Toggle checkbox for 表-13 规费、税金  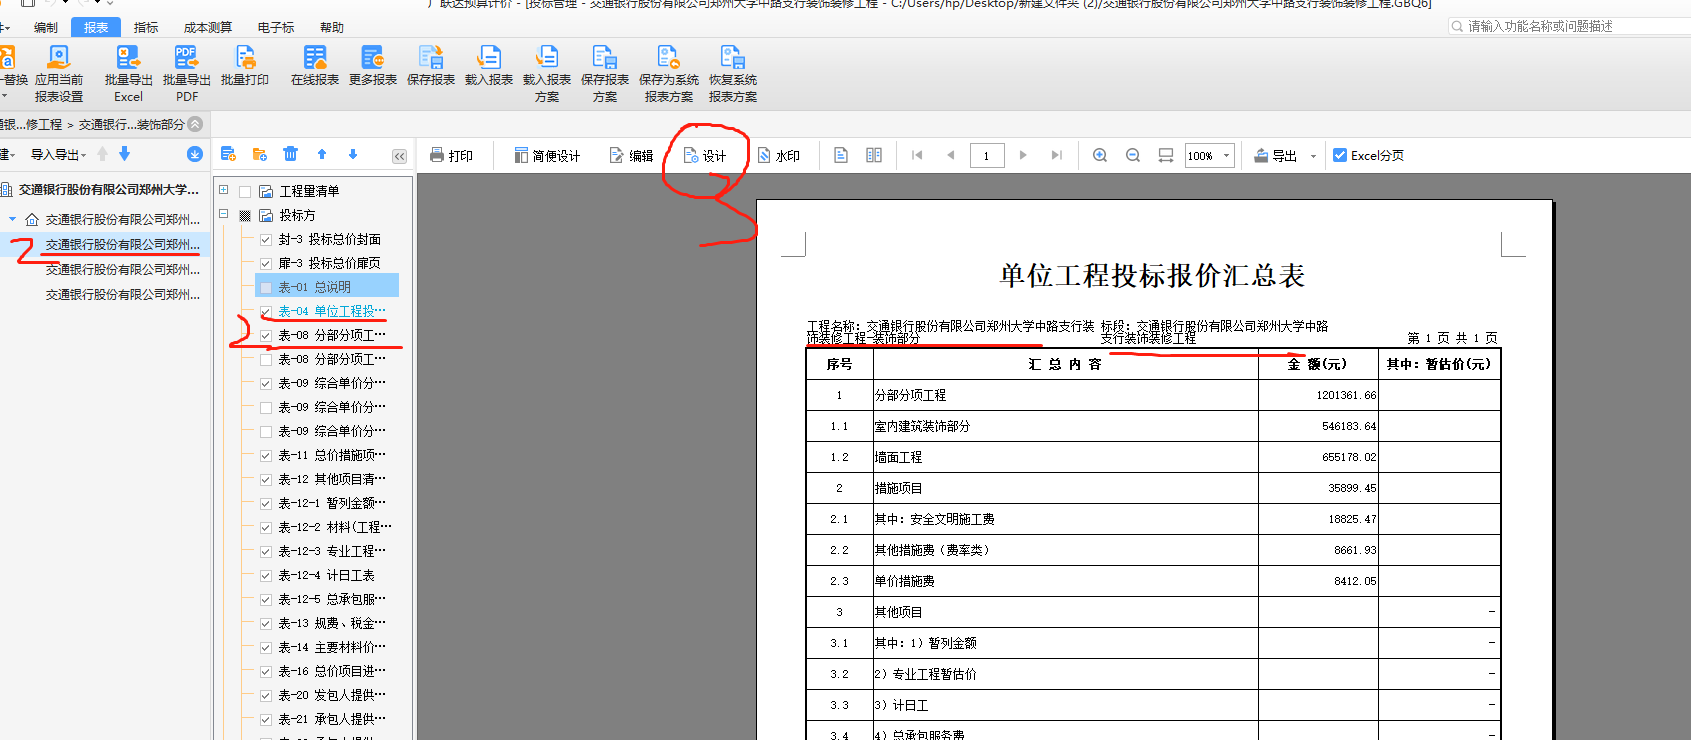pyautogui.click(x=266, y=623)
